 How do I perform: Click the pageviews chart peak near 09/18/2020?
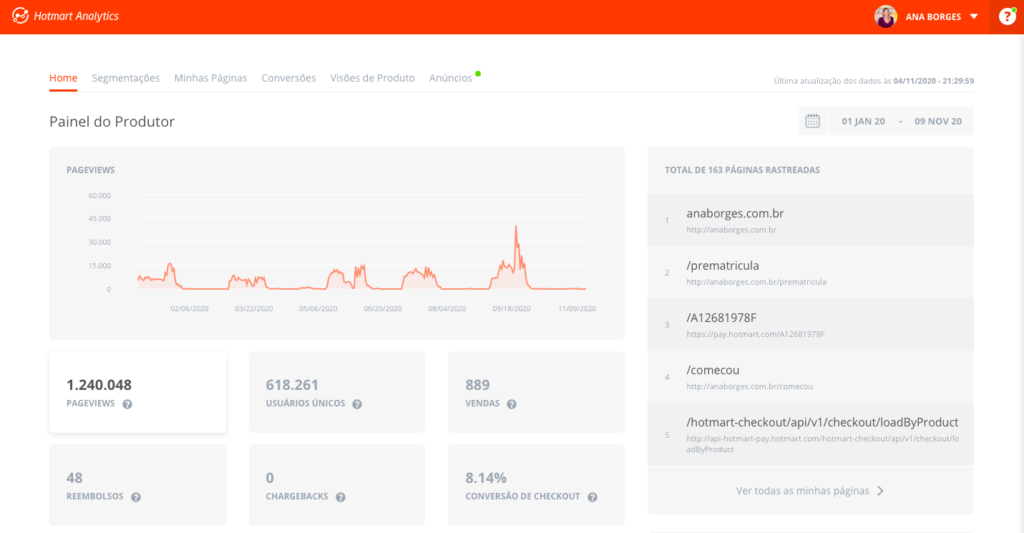[x=516, y=227]
